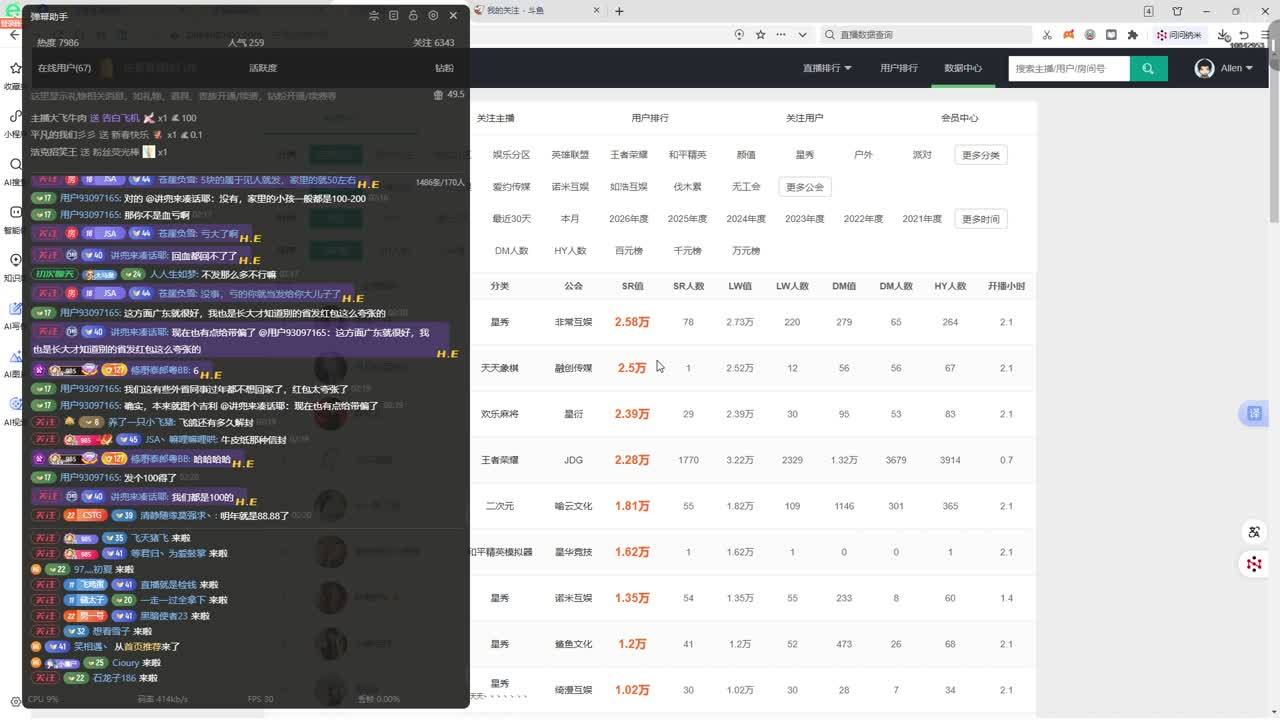Click the 更多公会 button
Image resolution: width=1280 pixels, height=720 pixels.
coord(804,187)
